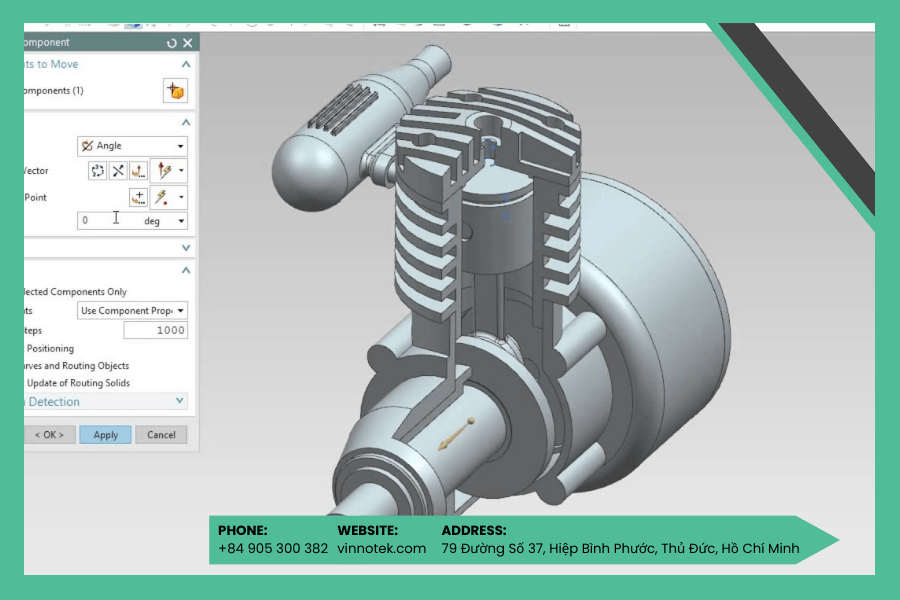The width and height of the screenshot is (900, 600).
Task: Click the inferred vector arrow icon
Action: [x=165, y=171]
